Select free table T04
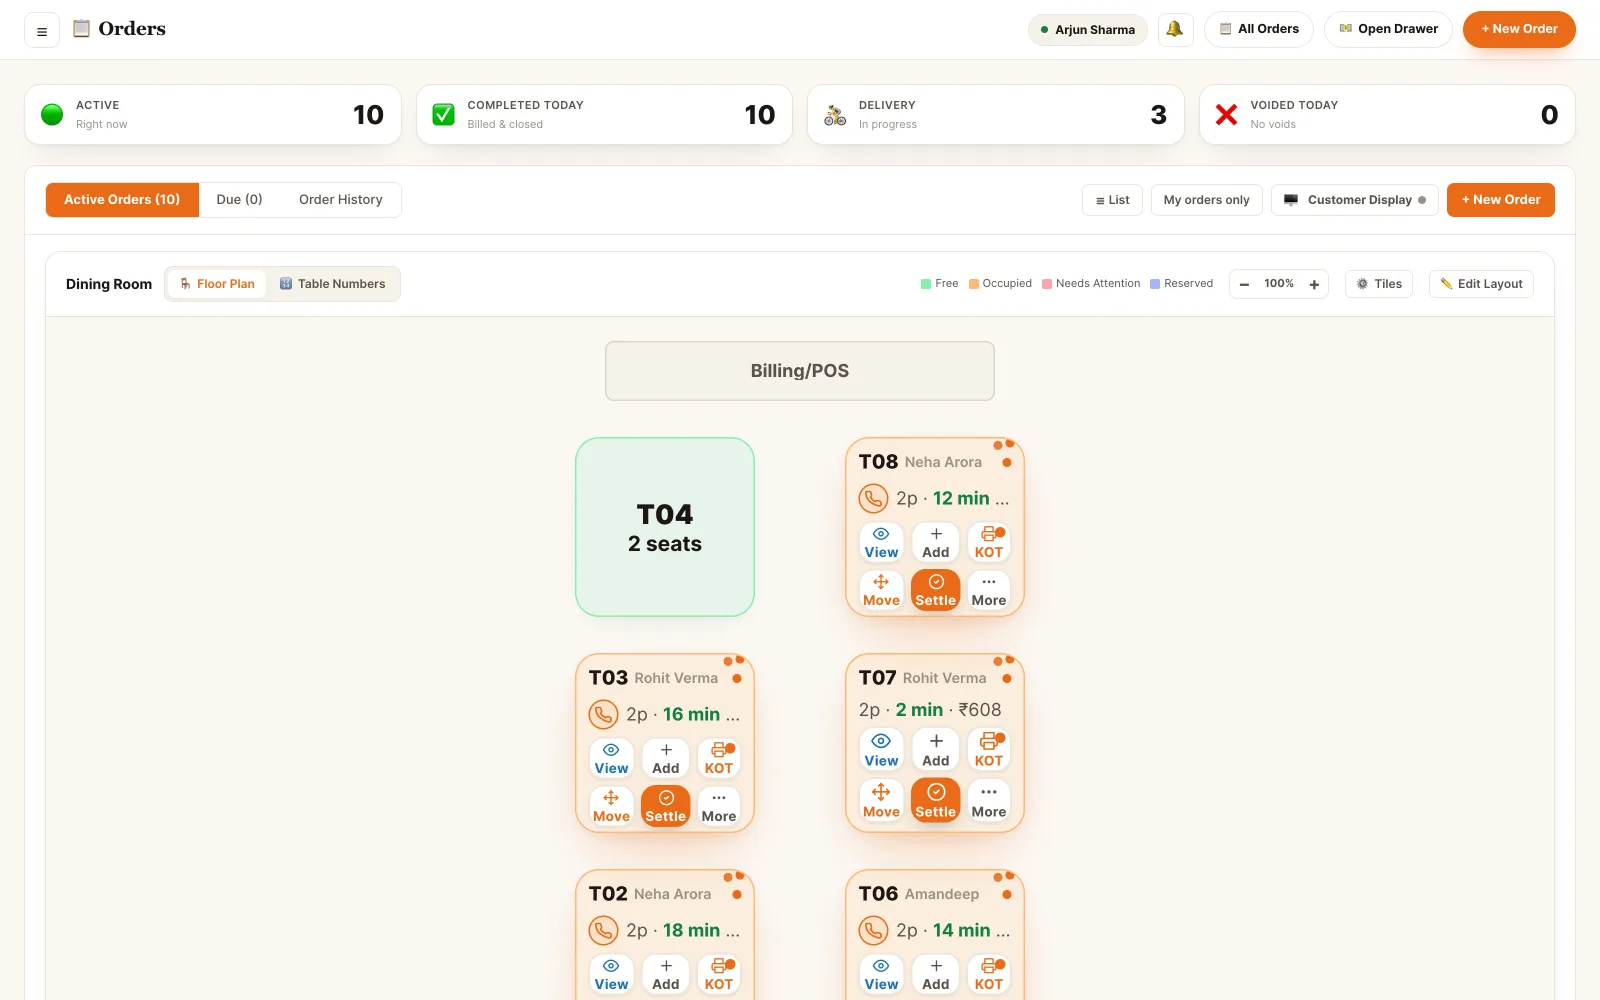This screenshot has width=1600, height=1000. click(x=665, y=527)
